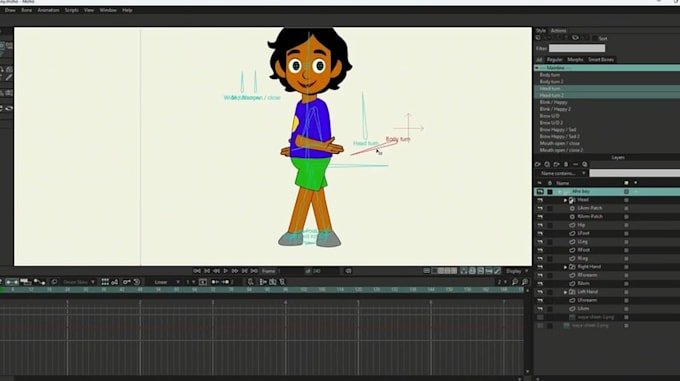This screenshot has height=381, width=680.
Task: Play the animation
Action: pos(226,271)
